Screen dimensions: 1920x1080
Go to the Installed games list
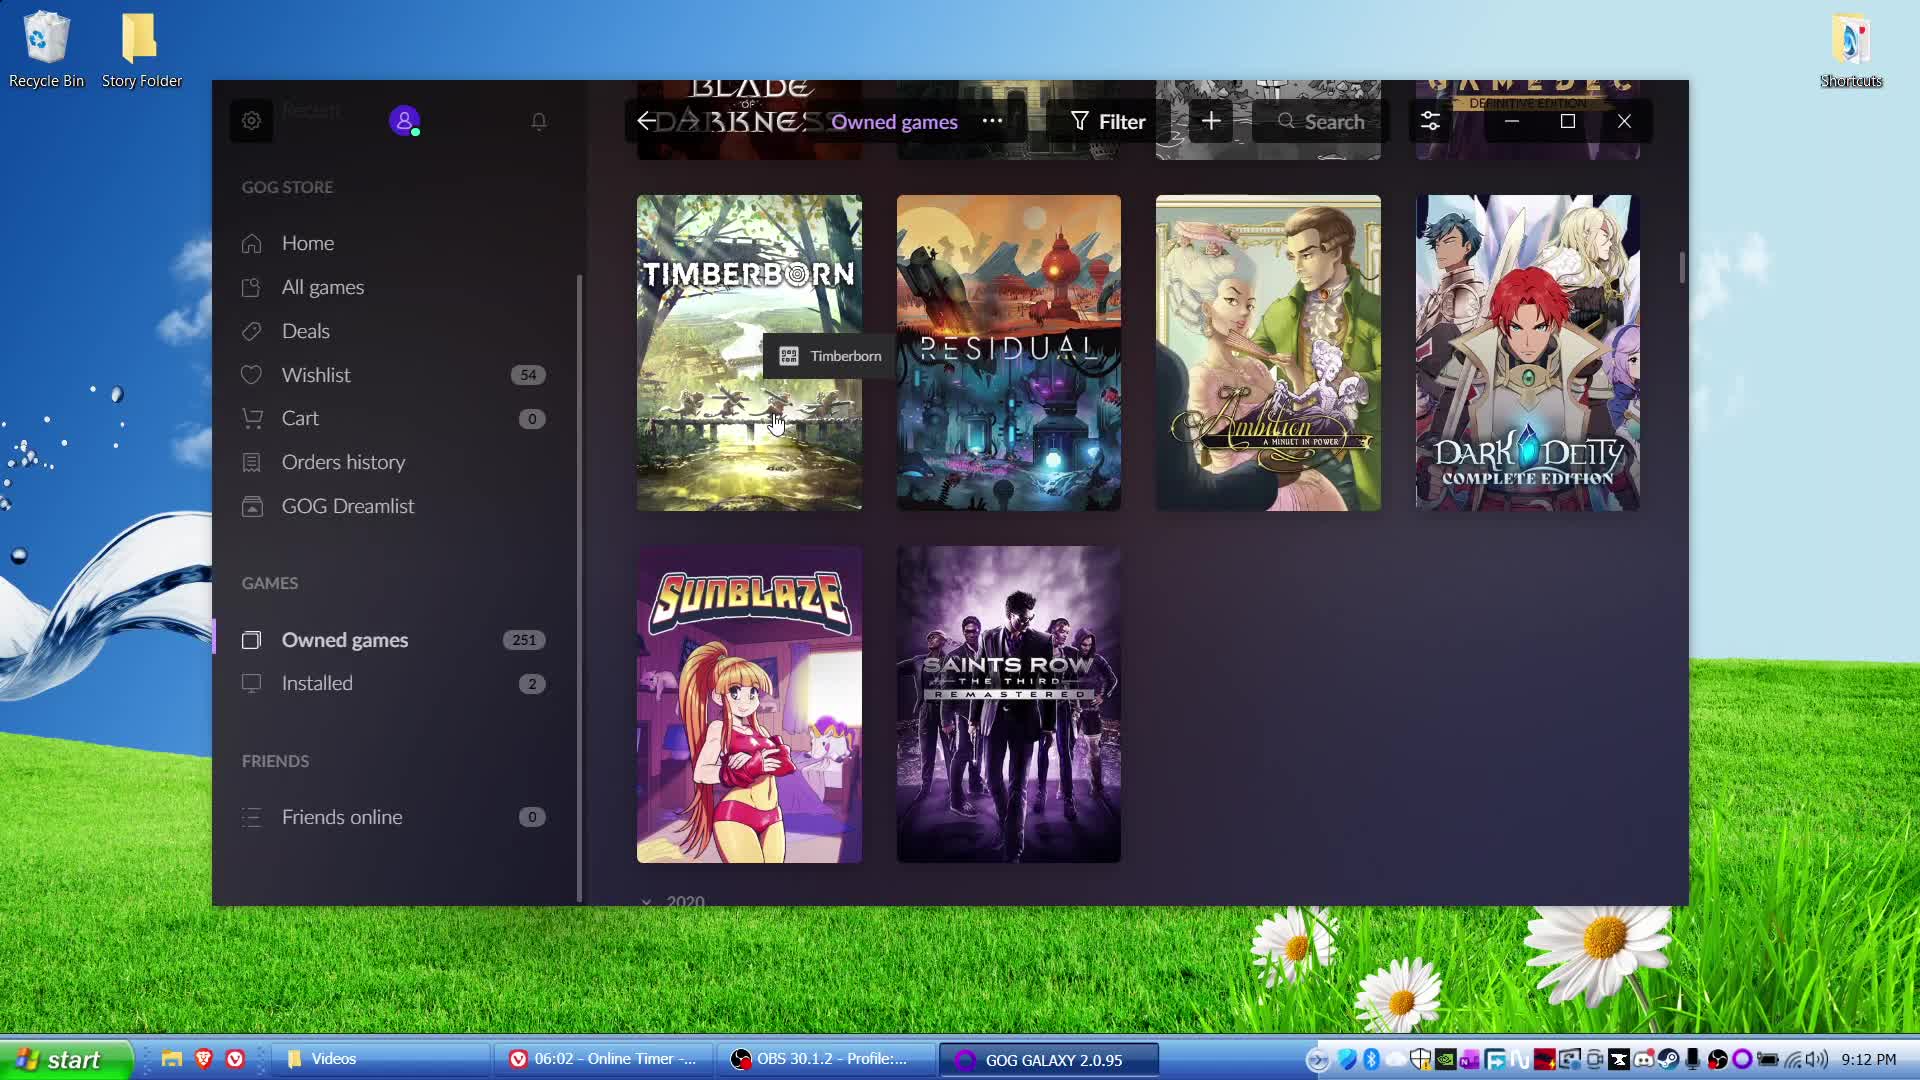pos(317,683)
